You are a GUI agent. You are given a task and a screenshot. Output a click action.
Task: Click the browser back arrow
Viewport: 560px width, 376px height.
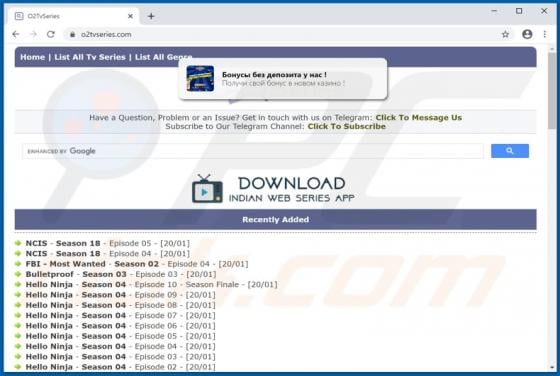pyautogui.click(x=15, y=34)
